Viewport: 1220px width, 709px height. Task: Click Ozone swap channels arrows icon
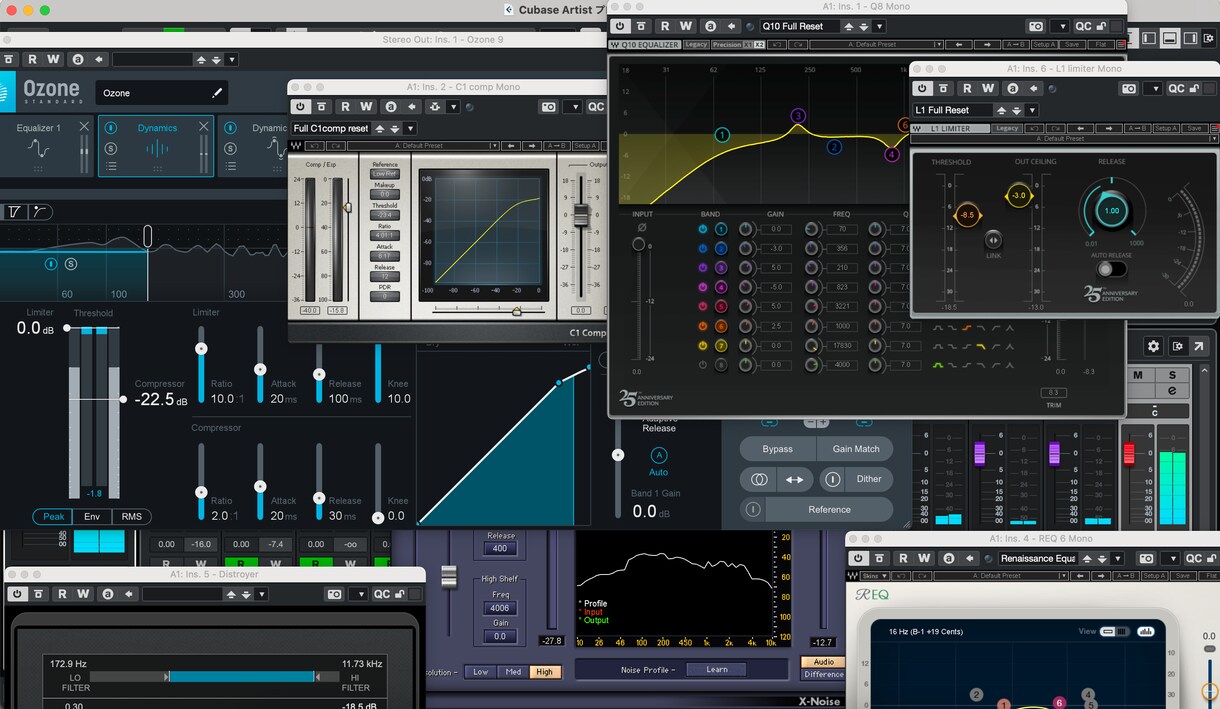(x=794, y=479)
